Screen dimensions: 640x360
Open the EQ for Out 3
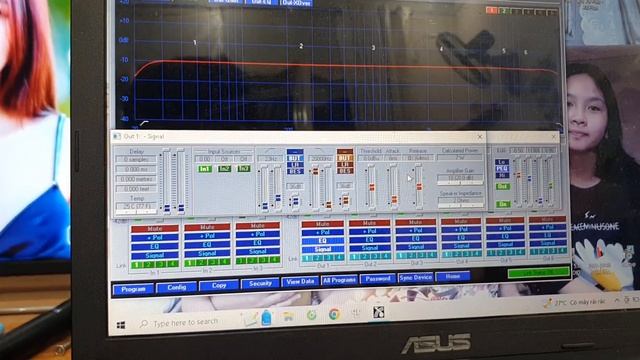click(x=416, y=239)
